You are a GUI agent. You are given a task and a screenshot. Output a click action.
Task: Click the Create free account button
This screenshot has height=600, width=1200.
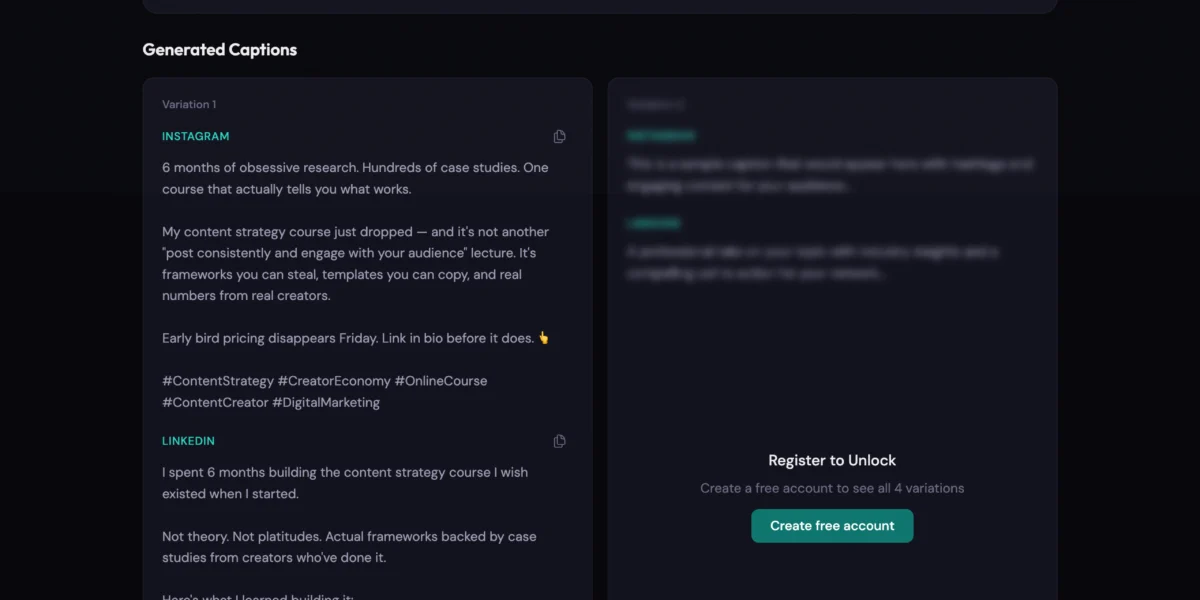tap(832, 526)
